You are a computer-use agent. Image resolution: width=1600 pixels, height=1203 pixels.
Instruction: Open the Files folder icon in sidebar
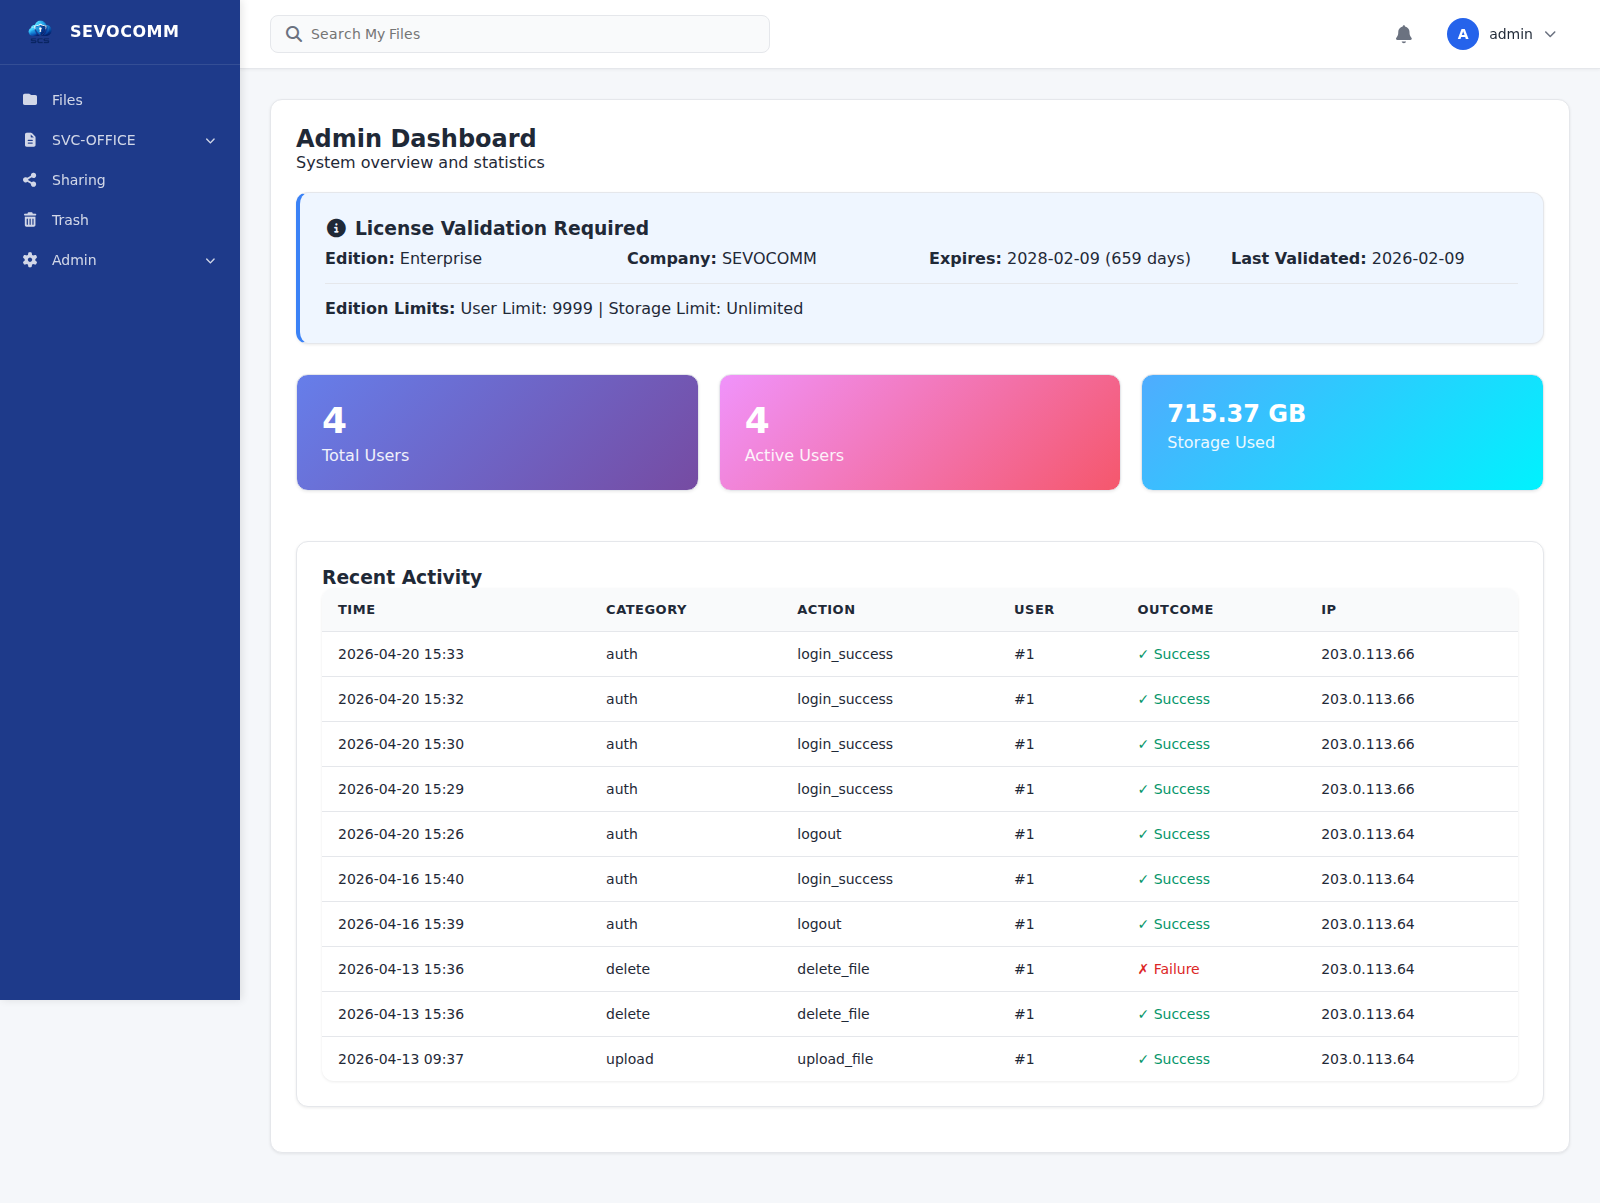(29, 99)
